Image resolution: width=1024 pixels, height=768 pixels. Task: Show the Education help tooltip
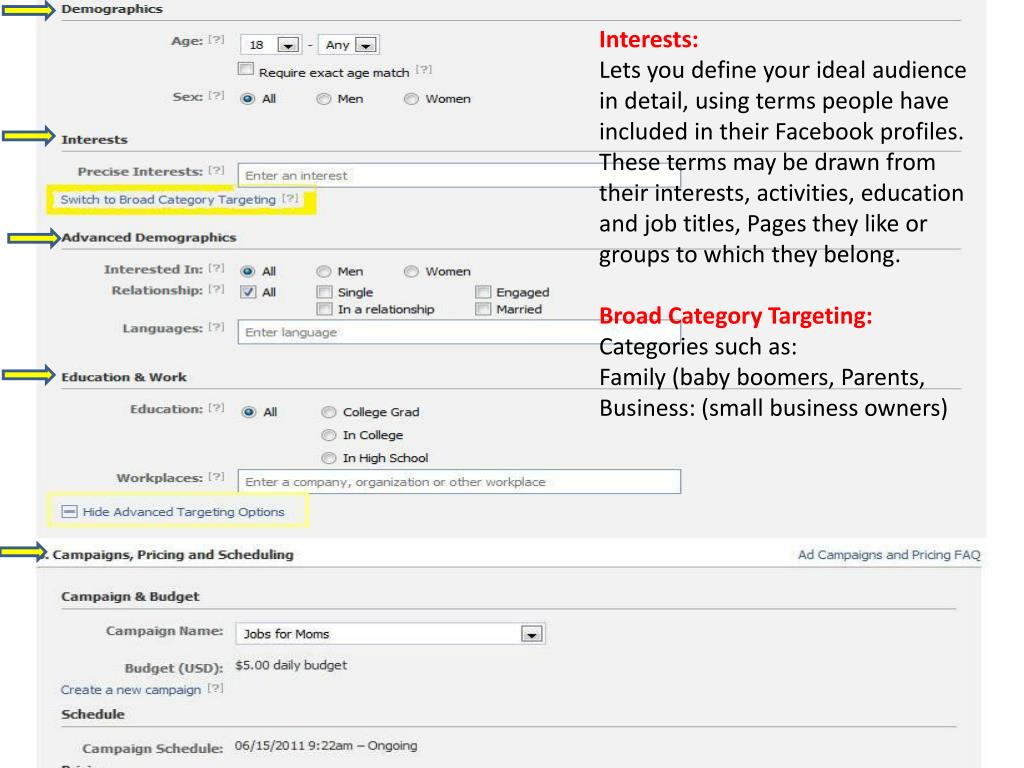click(x=216, y=408)
